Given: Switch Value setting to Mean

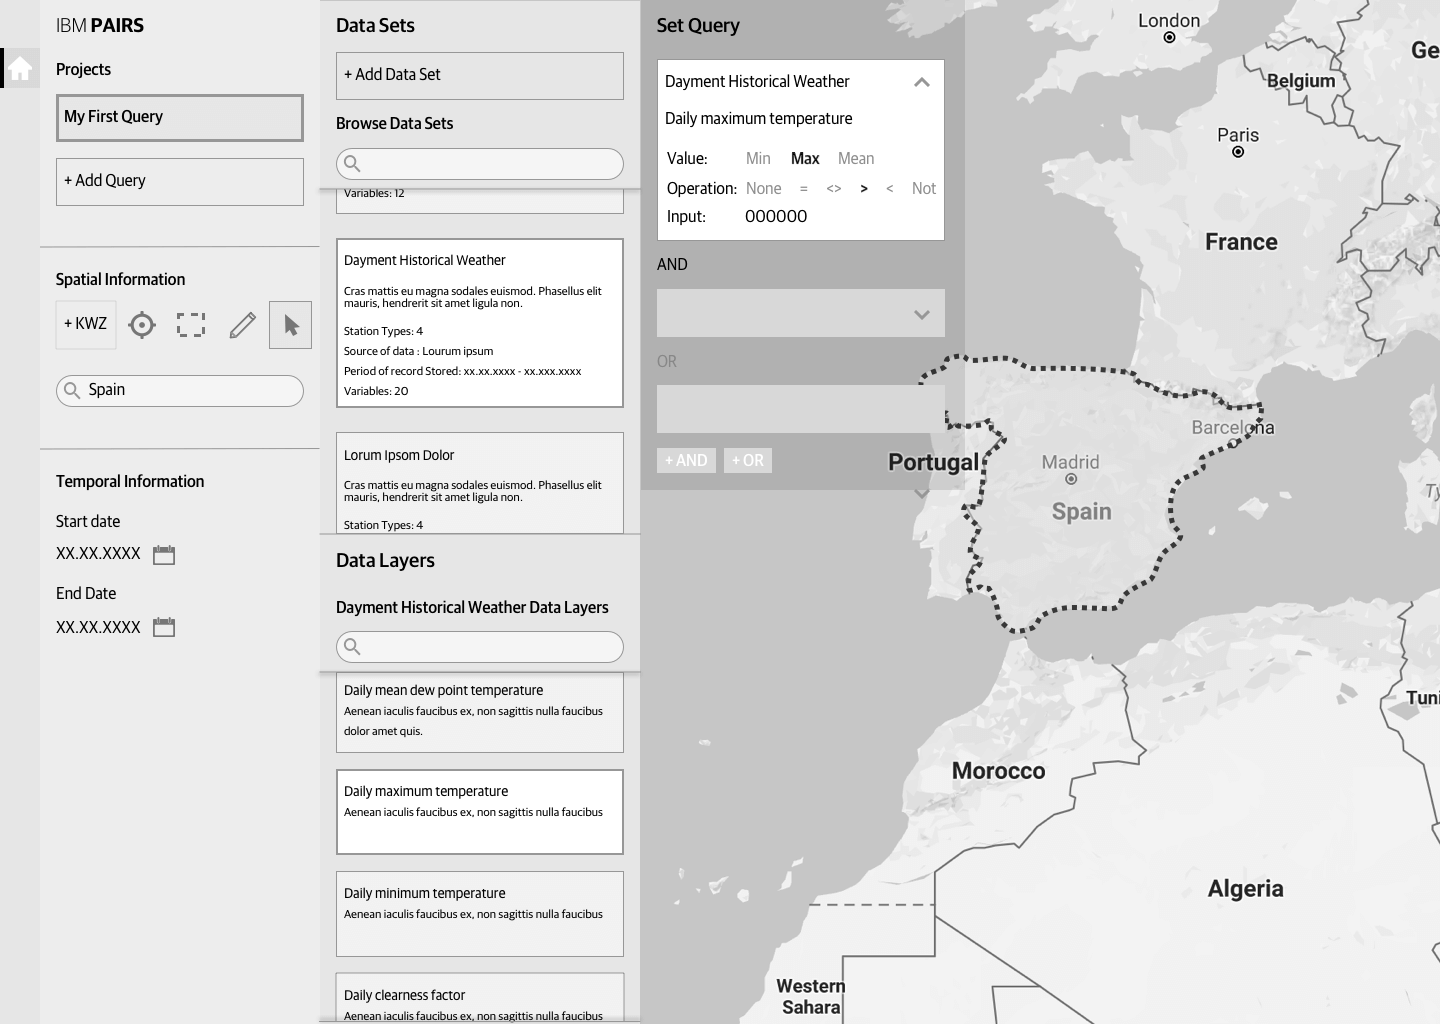Looking at the screenshot, I should click(x=855, y=158).
